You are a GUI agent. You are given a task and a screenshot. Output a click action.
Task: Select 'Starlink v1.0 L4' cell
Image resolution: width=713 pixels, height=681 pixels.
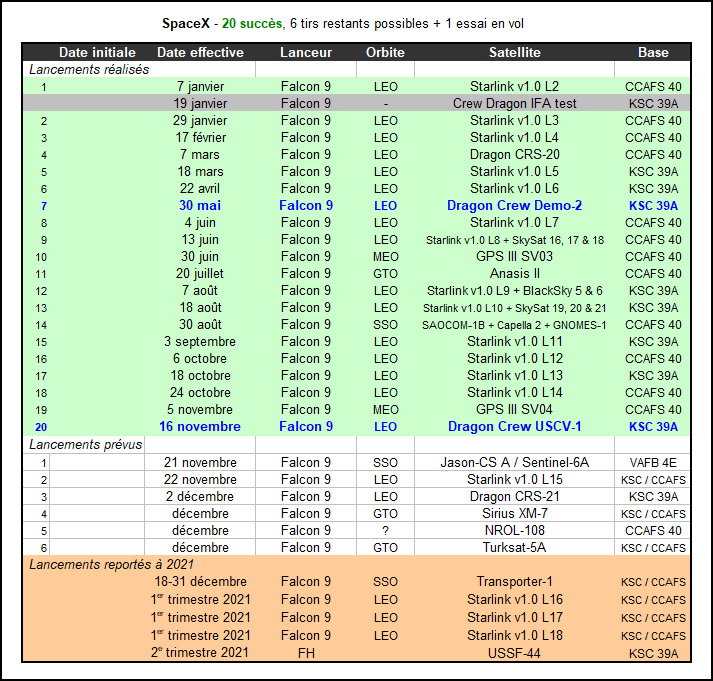pyautogui.click(x=514, y=137)
